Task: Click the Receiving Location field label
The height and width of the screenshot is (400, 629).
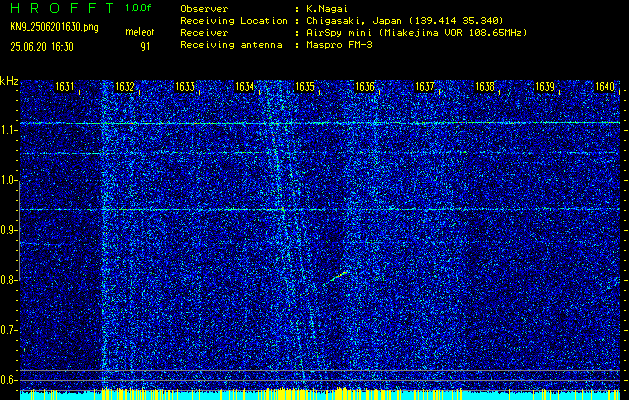Action: tap(234, 21)
